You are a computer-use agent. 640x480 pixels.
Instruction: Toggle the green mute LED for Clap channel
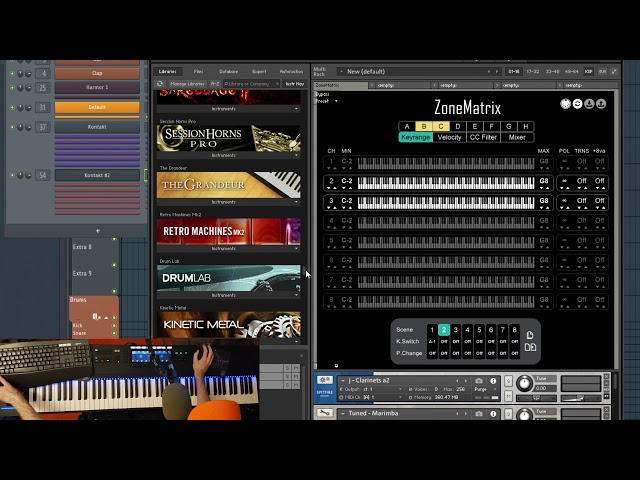[12, 73]
